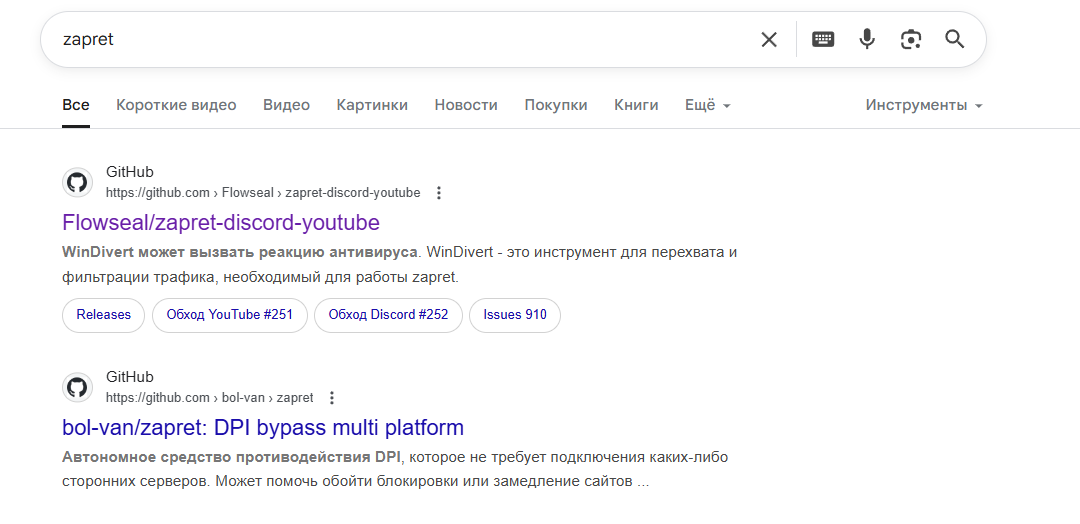Click the GitHub favicon of Flowseal result

click(77, 182)
